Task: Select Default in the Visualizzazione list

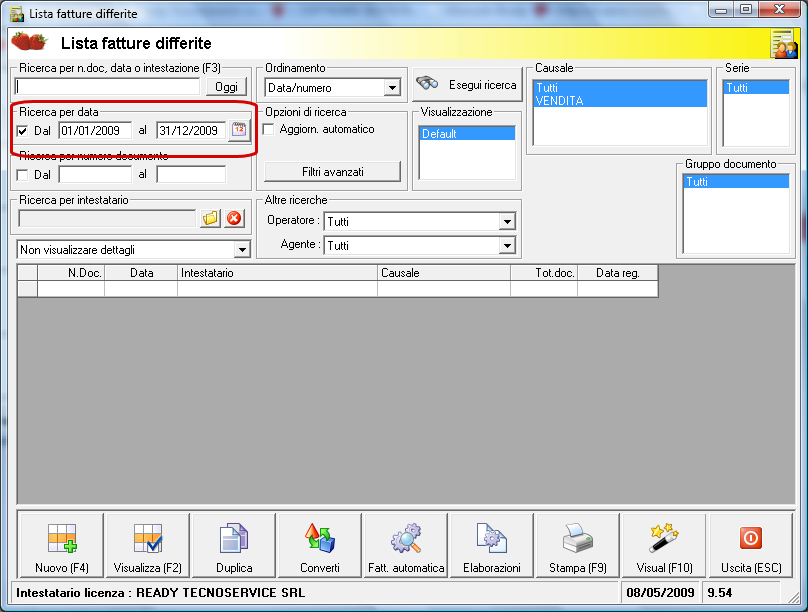Action: pyautogui.click(x=467, y=133)
